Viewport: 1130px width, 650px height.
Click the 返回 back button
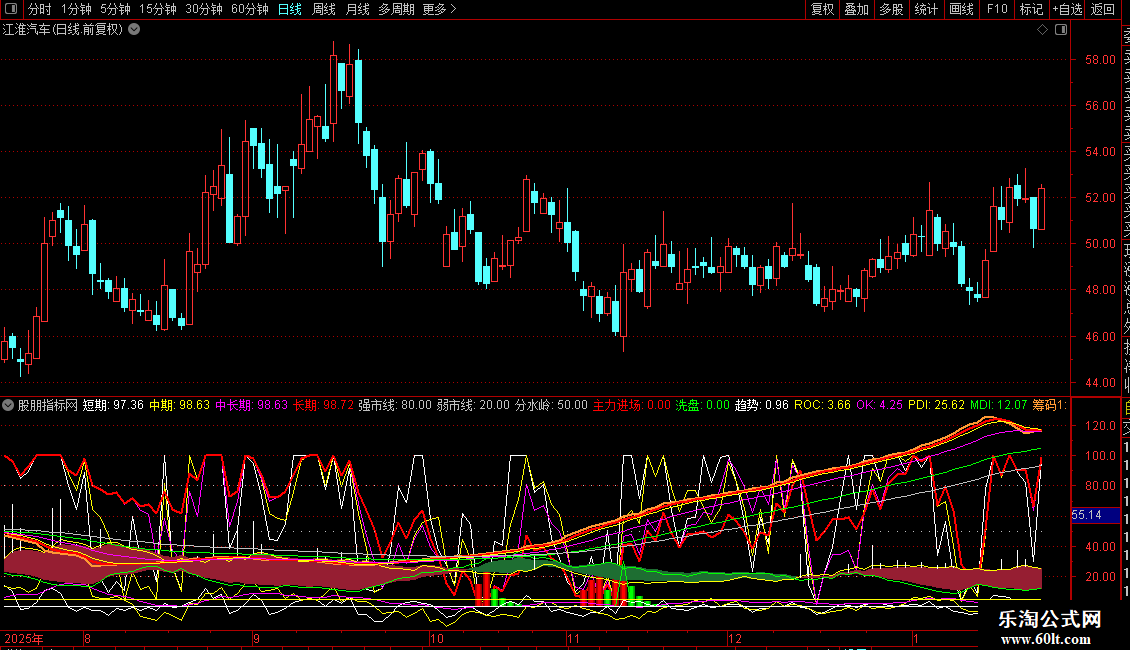point(1102,9)
